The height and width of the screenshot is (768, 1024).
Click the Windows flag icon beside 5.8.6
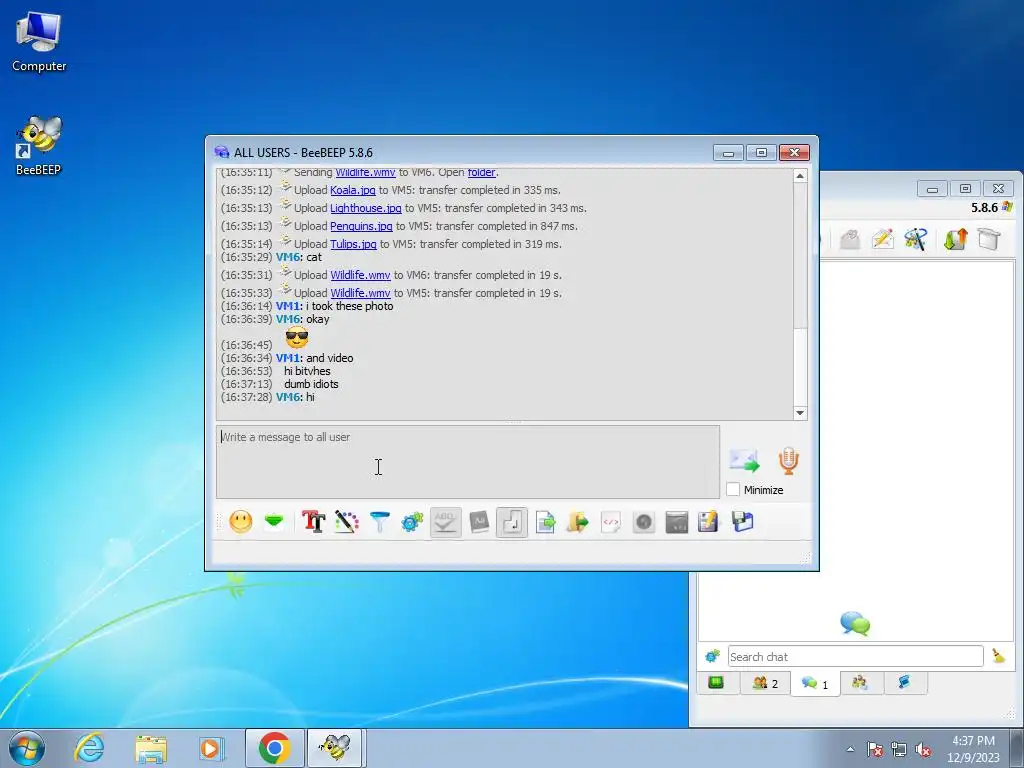(x=1007, y=207)
